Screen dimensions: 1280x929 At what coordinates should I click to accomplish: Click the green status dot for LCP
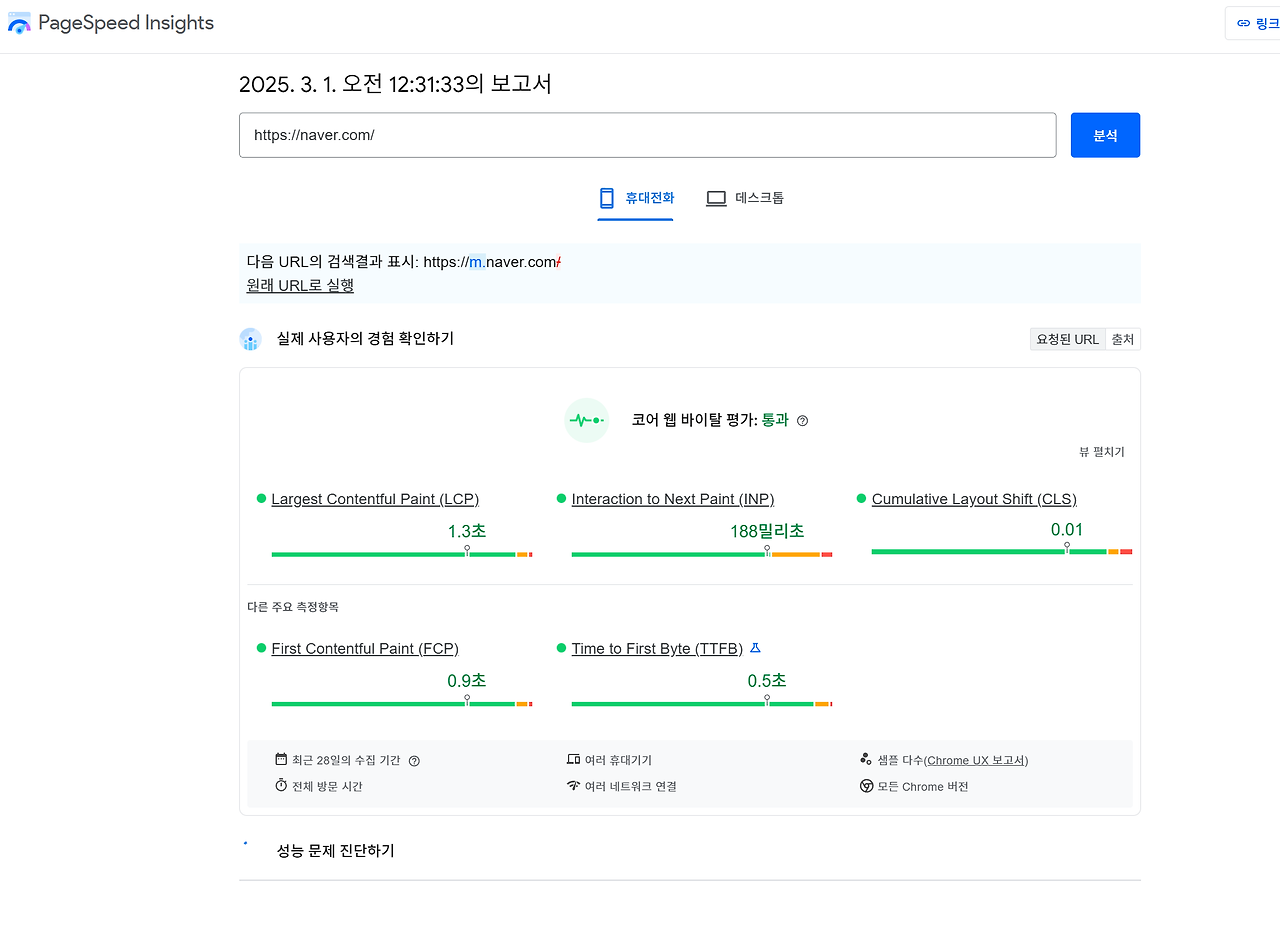click(262, 498)
